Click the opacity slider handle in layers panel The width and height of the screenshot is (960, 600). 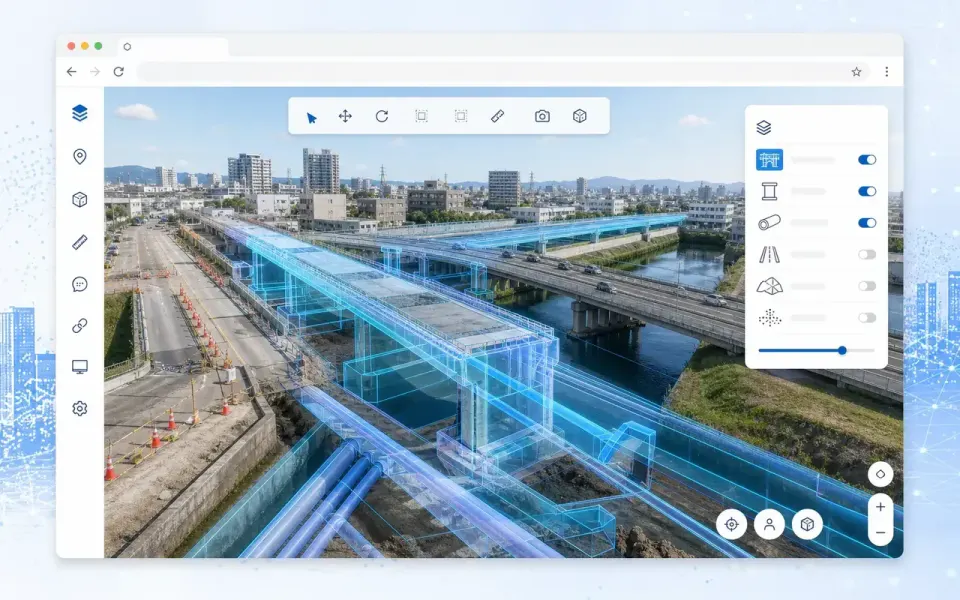click(x=842, y=350)
